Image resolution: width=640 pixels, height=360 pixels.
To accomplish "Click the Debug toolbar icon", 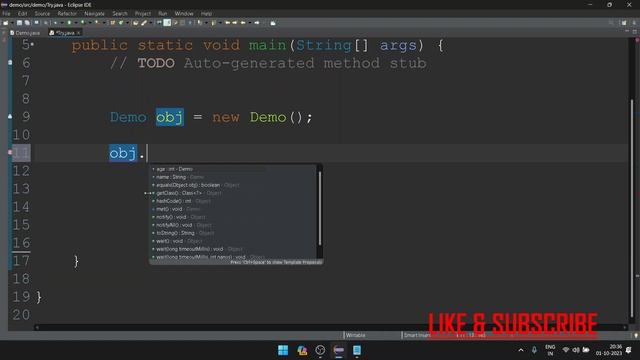I will coord(55,23).
